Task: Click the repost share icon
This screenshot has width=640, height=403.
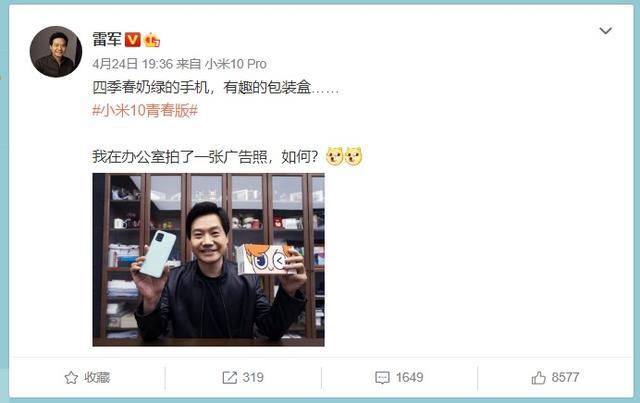Action: pos(229,378)
